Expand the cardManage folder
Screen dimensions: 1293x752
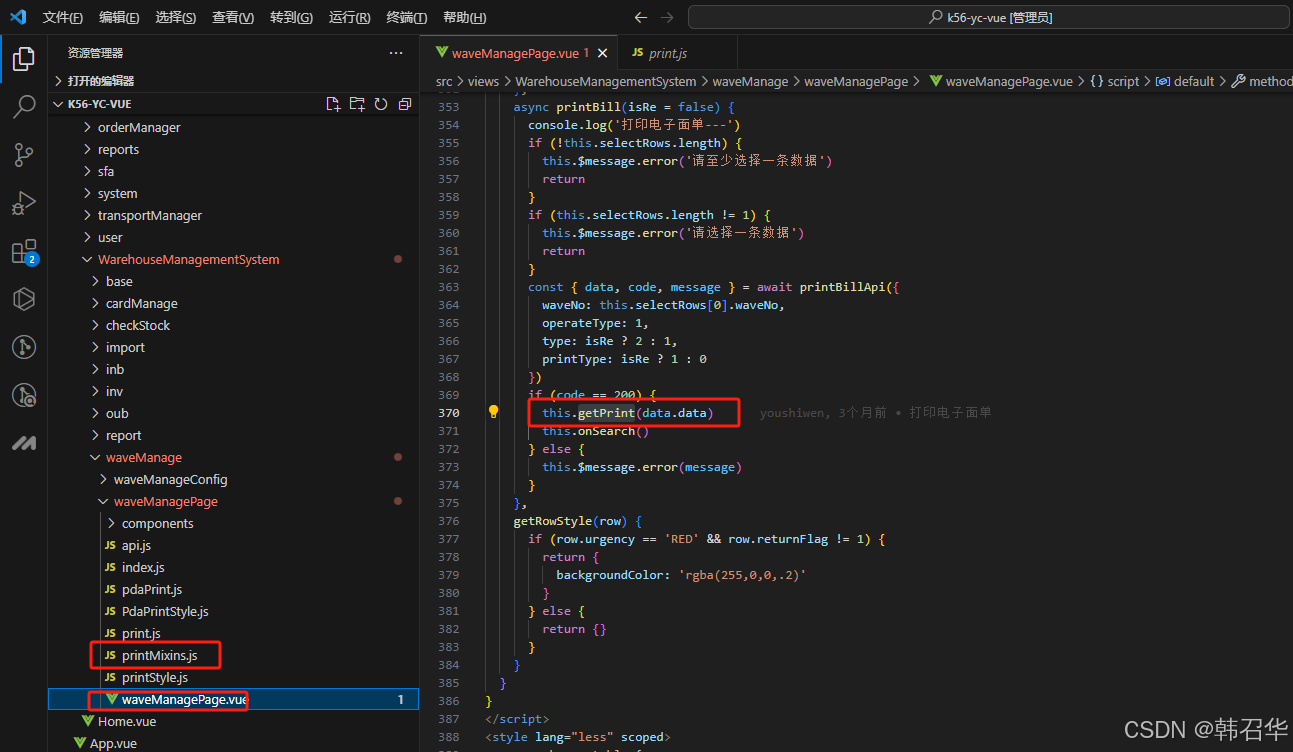click(x=233, y=303)
